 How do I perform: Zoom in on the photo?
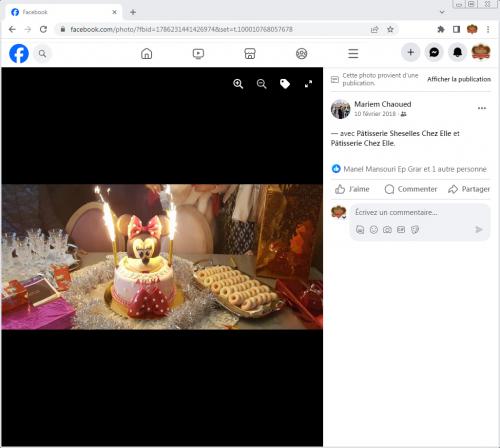[x=238, y=84]
